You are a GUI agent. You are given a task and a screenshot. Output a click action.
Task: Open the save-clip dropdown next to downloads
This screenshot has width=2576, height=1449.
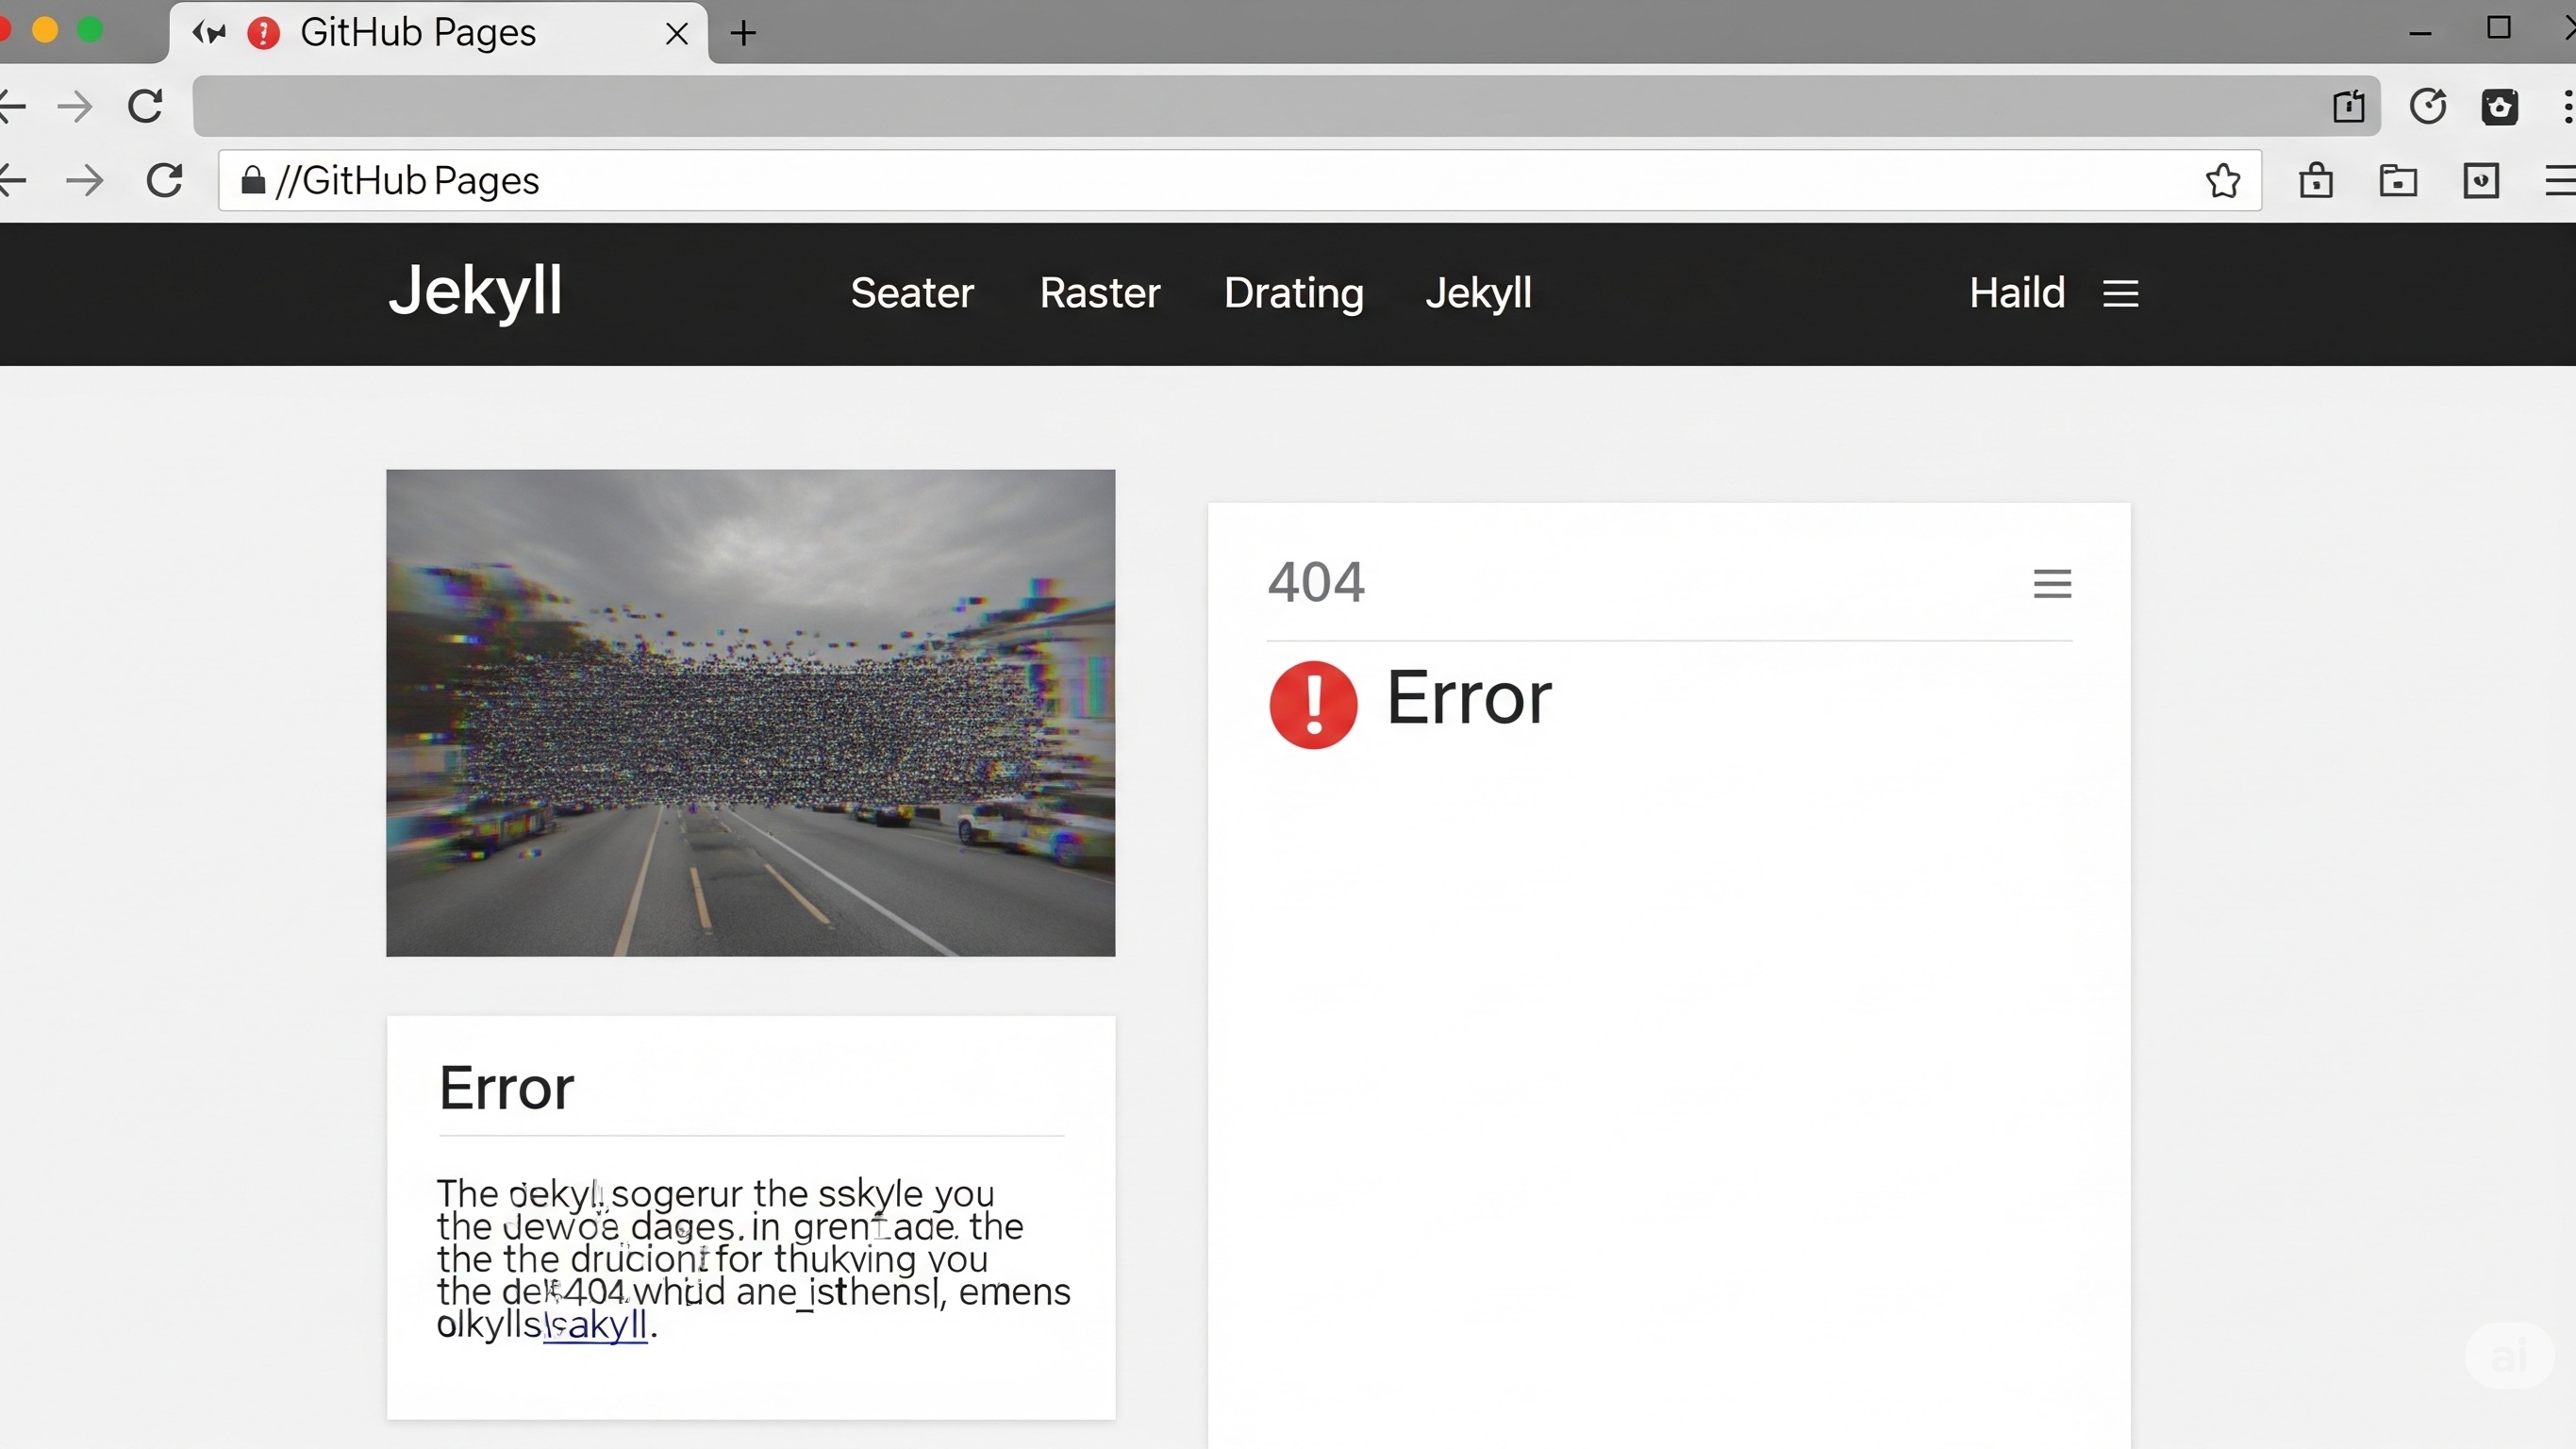pyautogui.click(x=2483, y=180)
